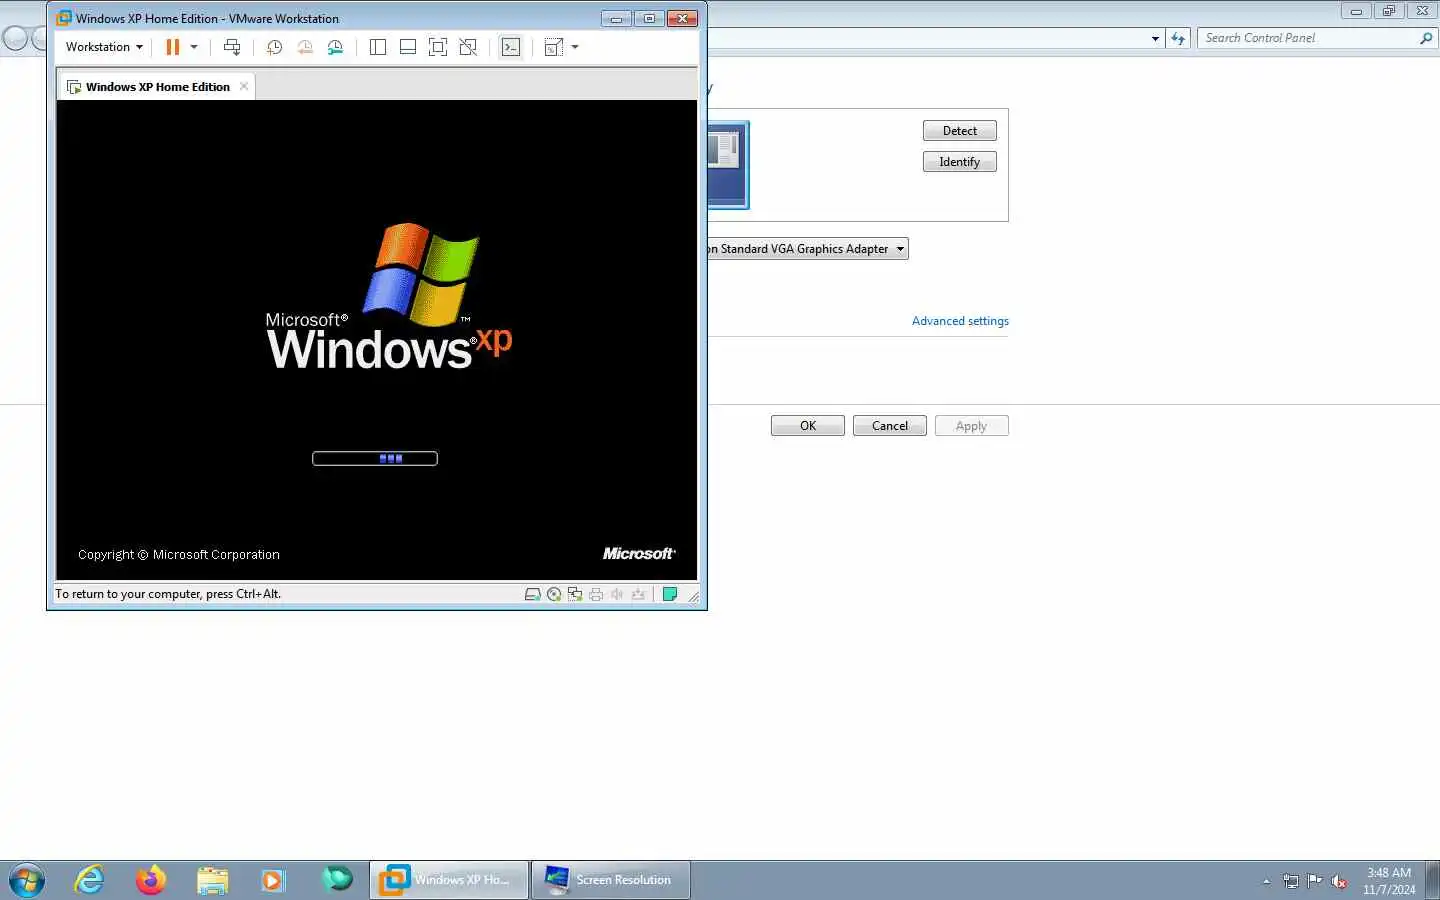The height and width of the screenshot is (900, 1440).
Task: Click the Identify button in Screen Resolution
Action: (x=960, y=162)
